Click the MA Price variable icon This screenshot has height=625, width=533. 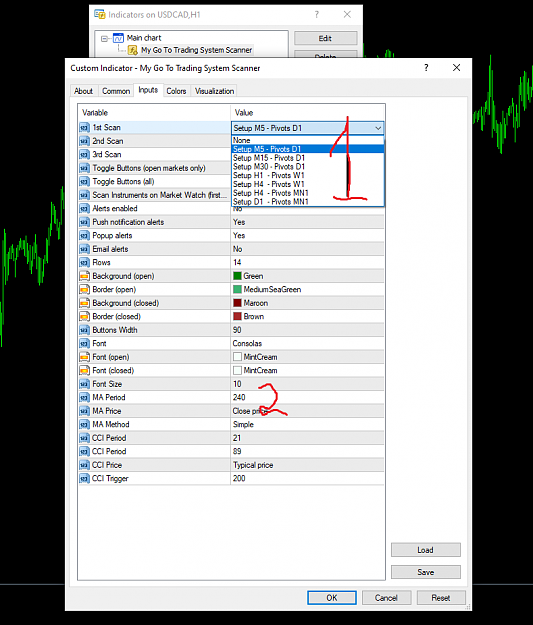coord(84,411)
